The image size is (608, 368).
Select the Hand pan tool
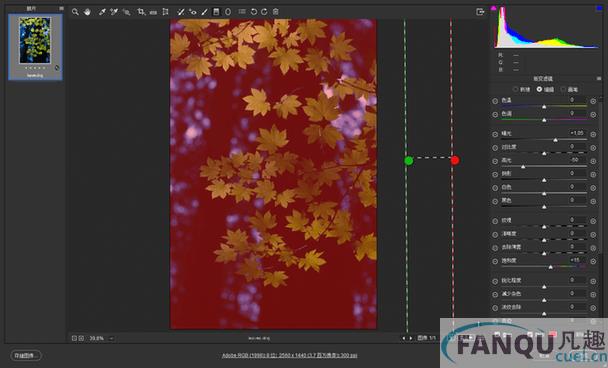point(87,12)
